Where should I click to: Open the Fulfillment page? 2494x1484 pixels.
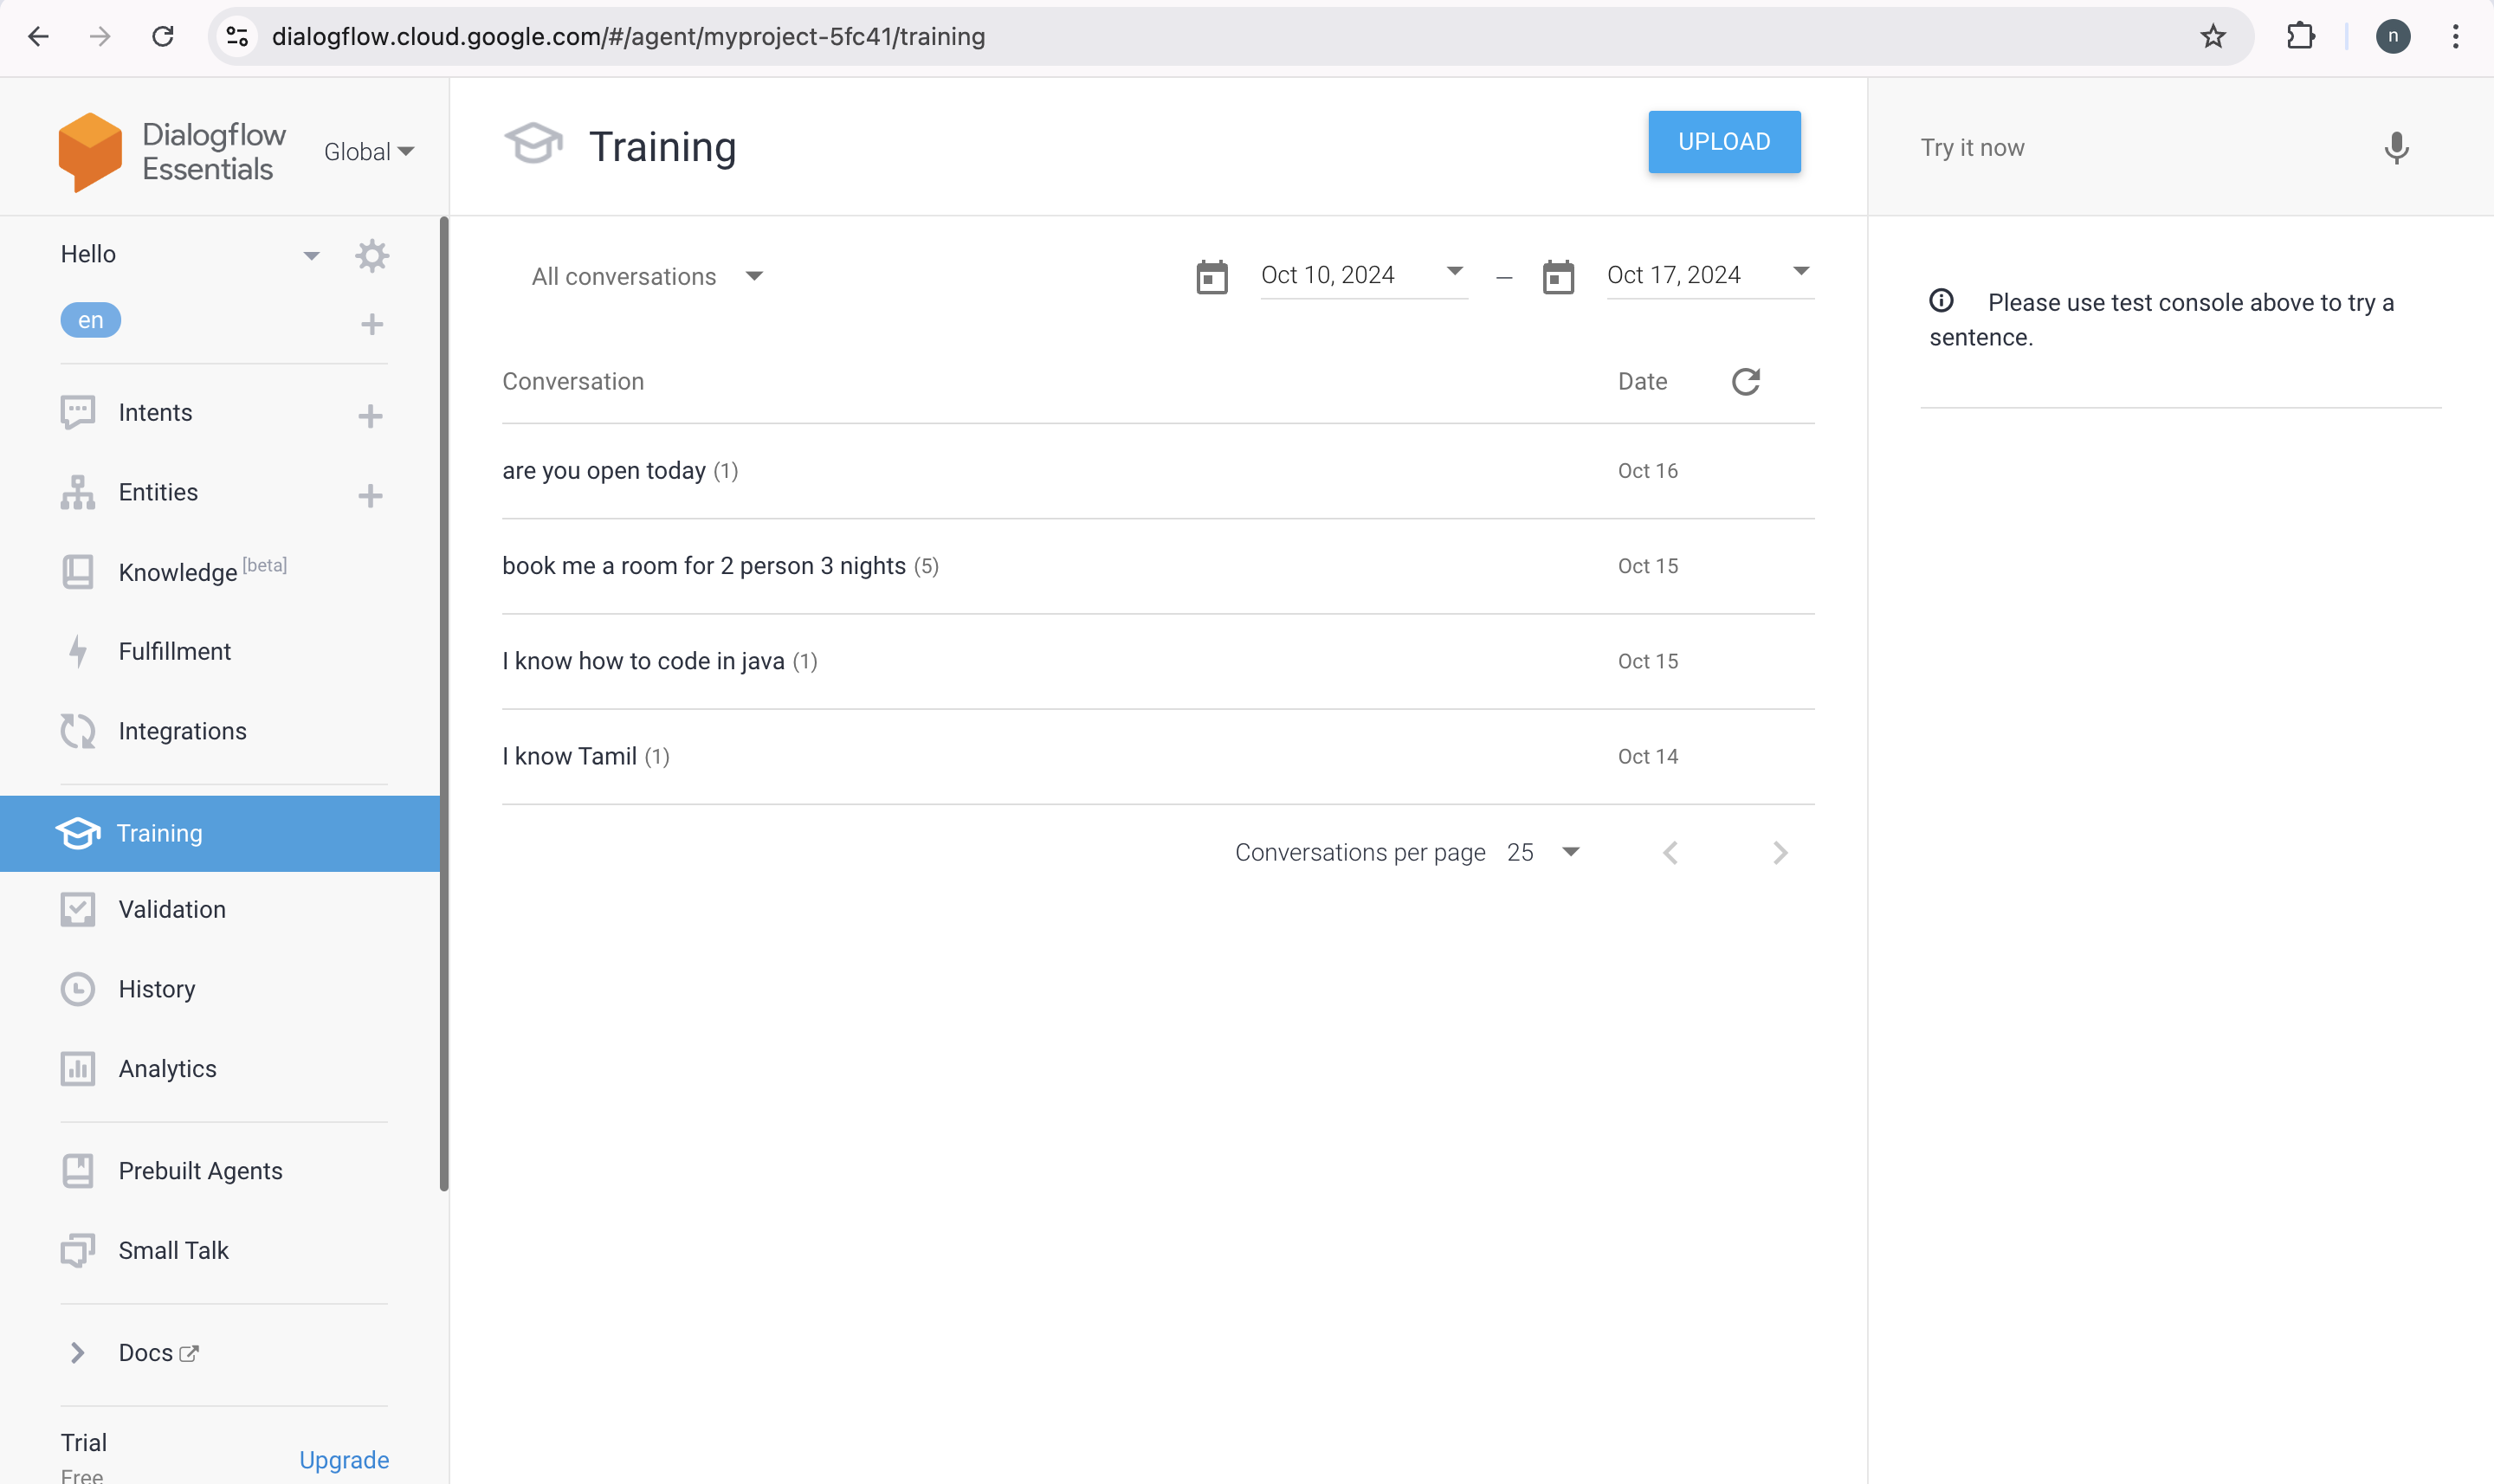[176, 650]
